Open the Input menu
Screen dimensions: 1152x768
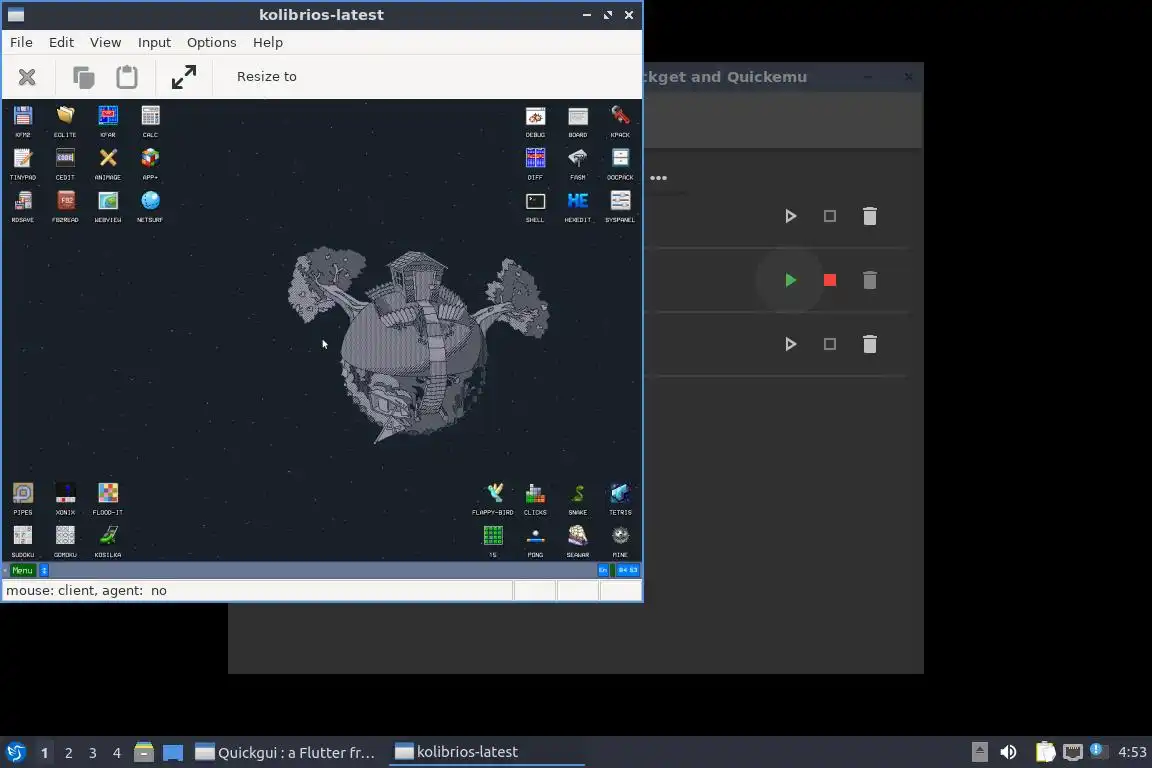coord(154,43)
